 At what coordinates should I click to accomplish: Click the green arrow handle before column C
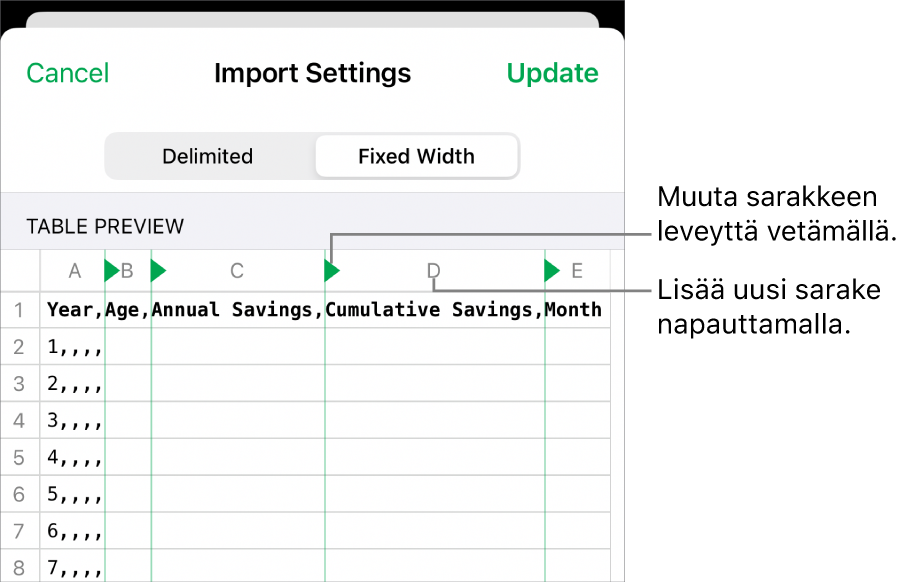coord(158,270)
